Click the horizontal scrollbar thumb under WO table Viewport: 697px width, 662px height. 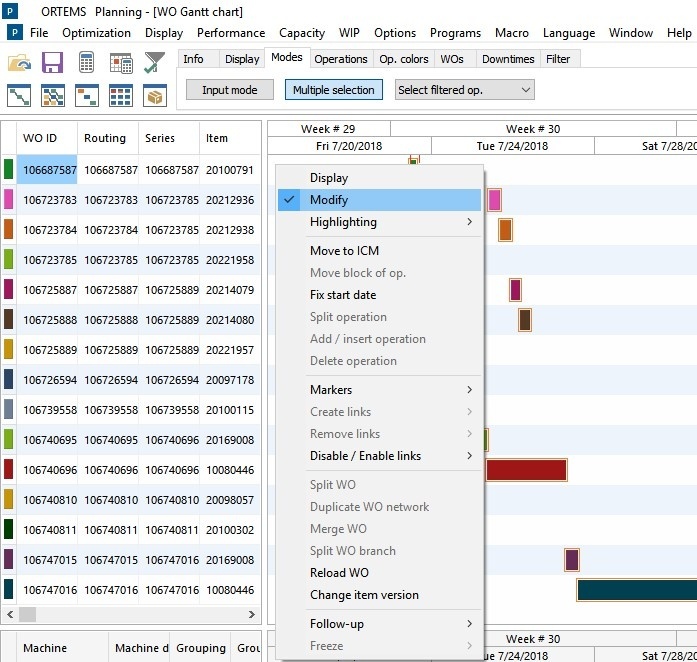27,614
